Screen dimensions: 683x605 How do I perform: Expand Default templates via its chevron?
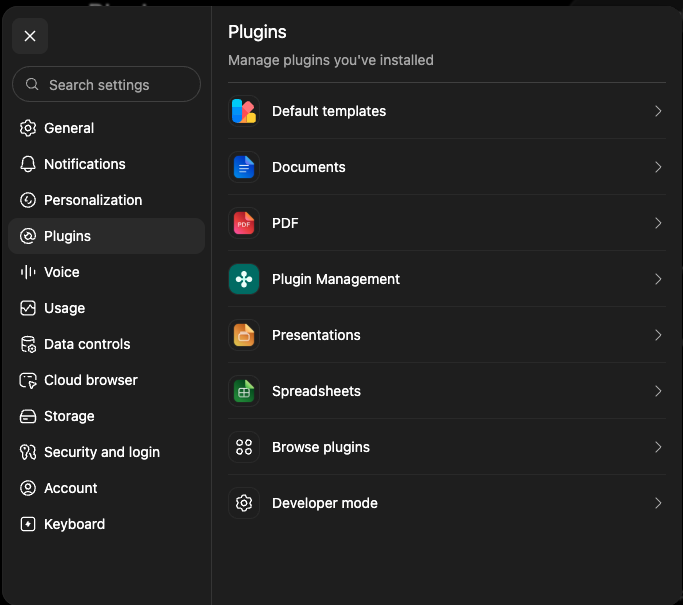[x=658, y=111]
